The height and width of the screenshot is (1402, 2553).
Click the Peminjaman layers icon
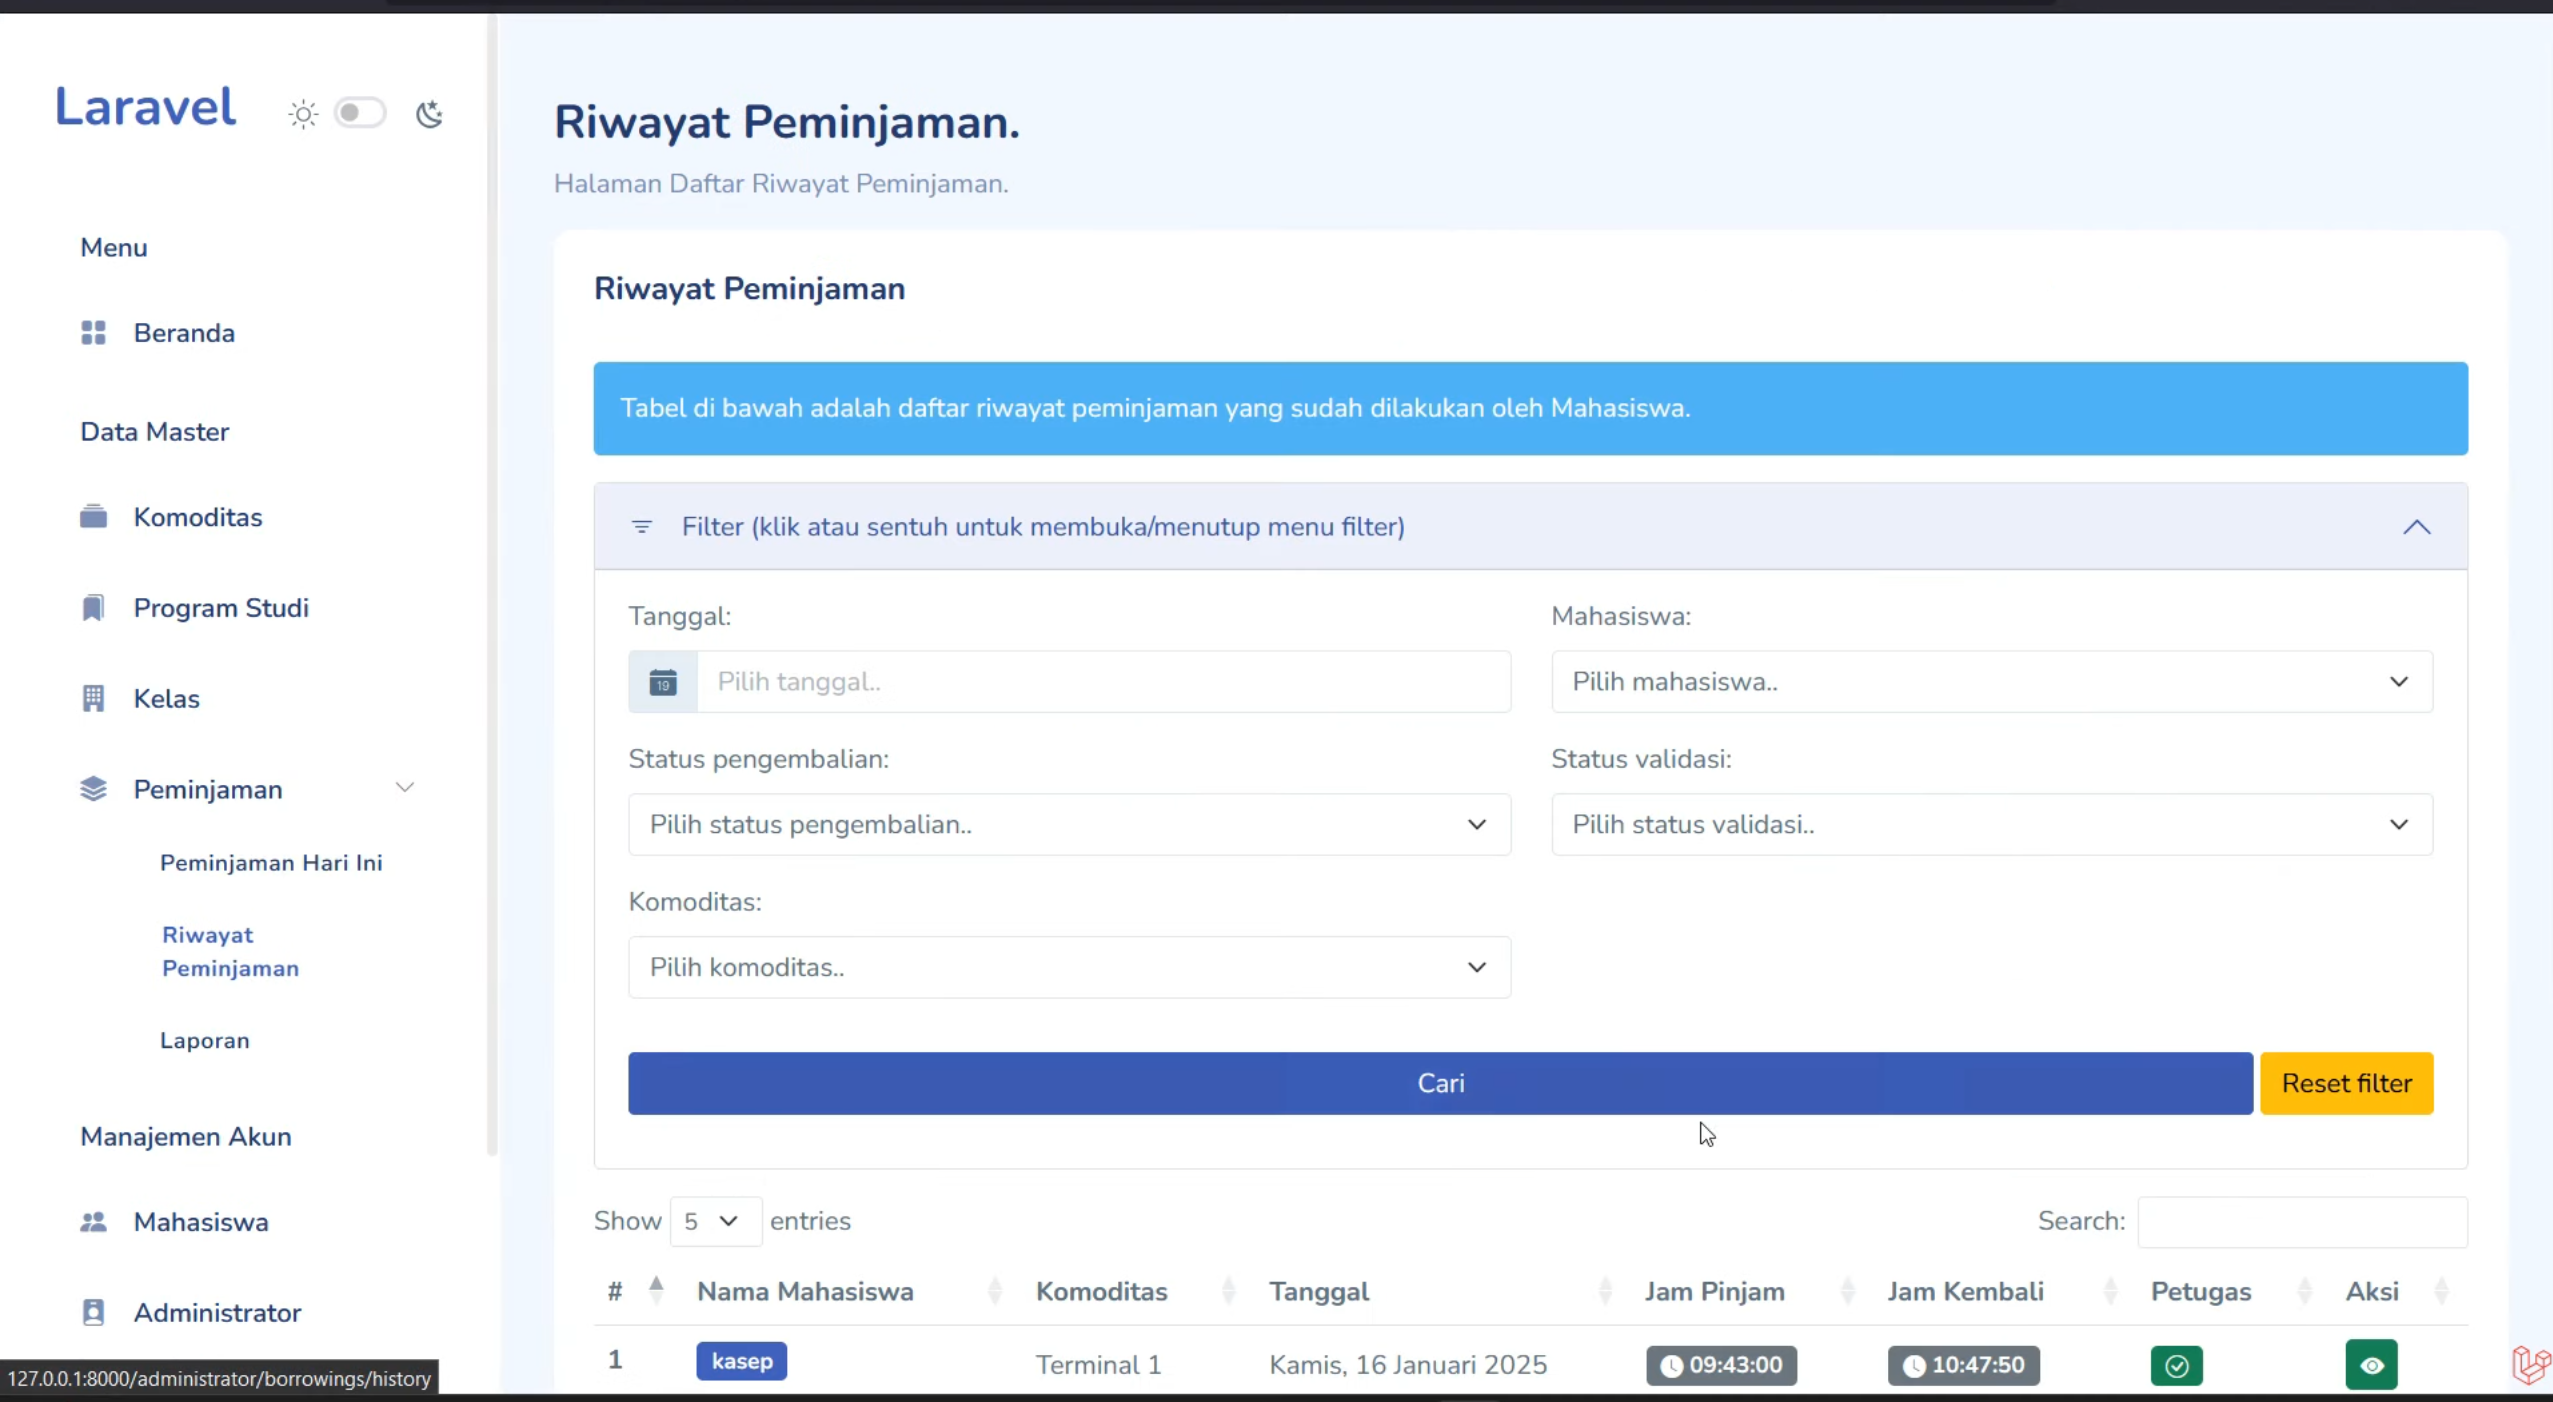93,789
